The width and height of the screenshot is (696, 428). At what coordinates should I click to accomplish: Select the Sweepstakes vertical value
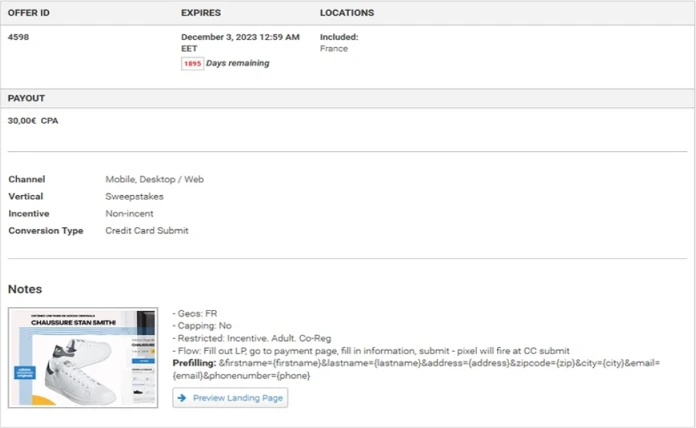(x=134, y=196)
